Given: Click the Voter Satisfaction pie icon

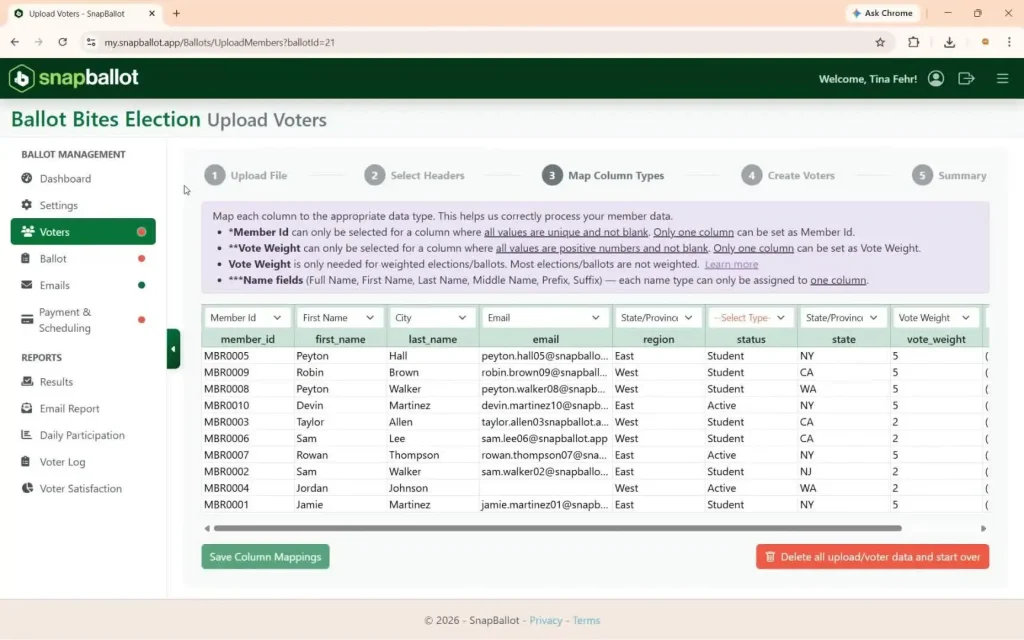Looking at the screenshot, I should [27, 488].
